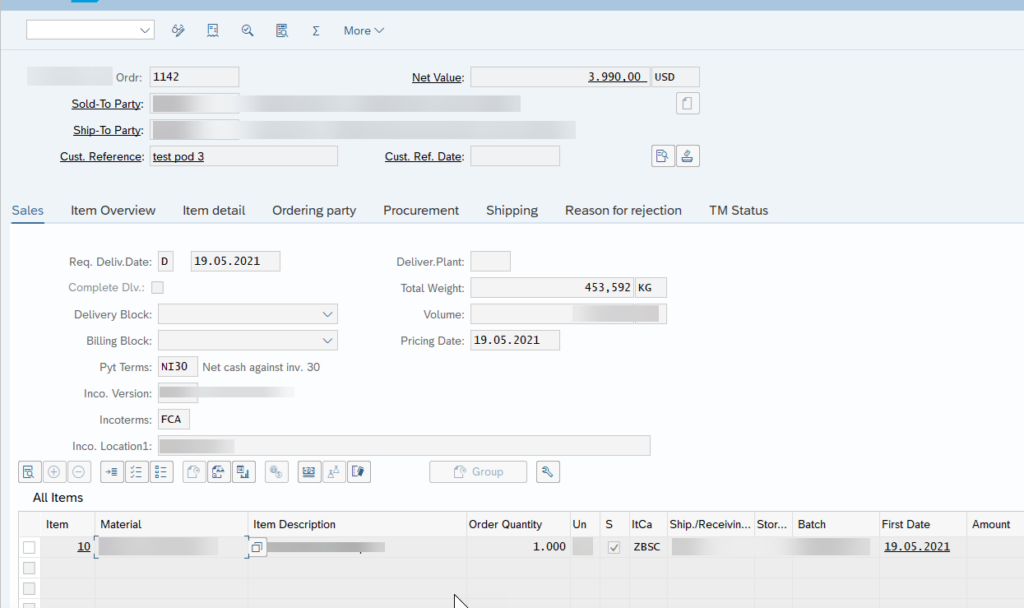
Task: Click the magnifier search icon in top toolbar
Action: (x=247, y=30)
